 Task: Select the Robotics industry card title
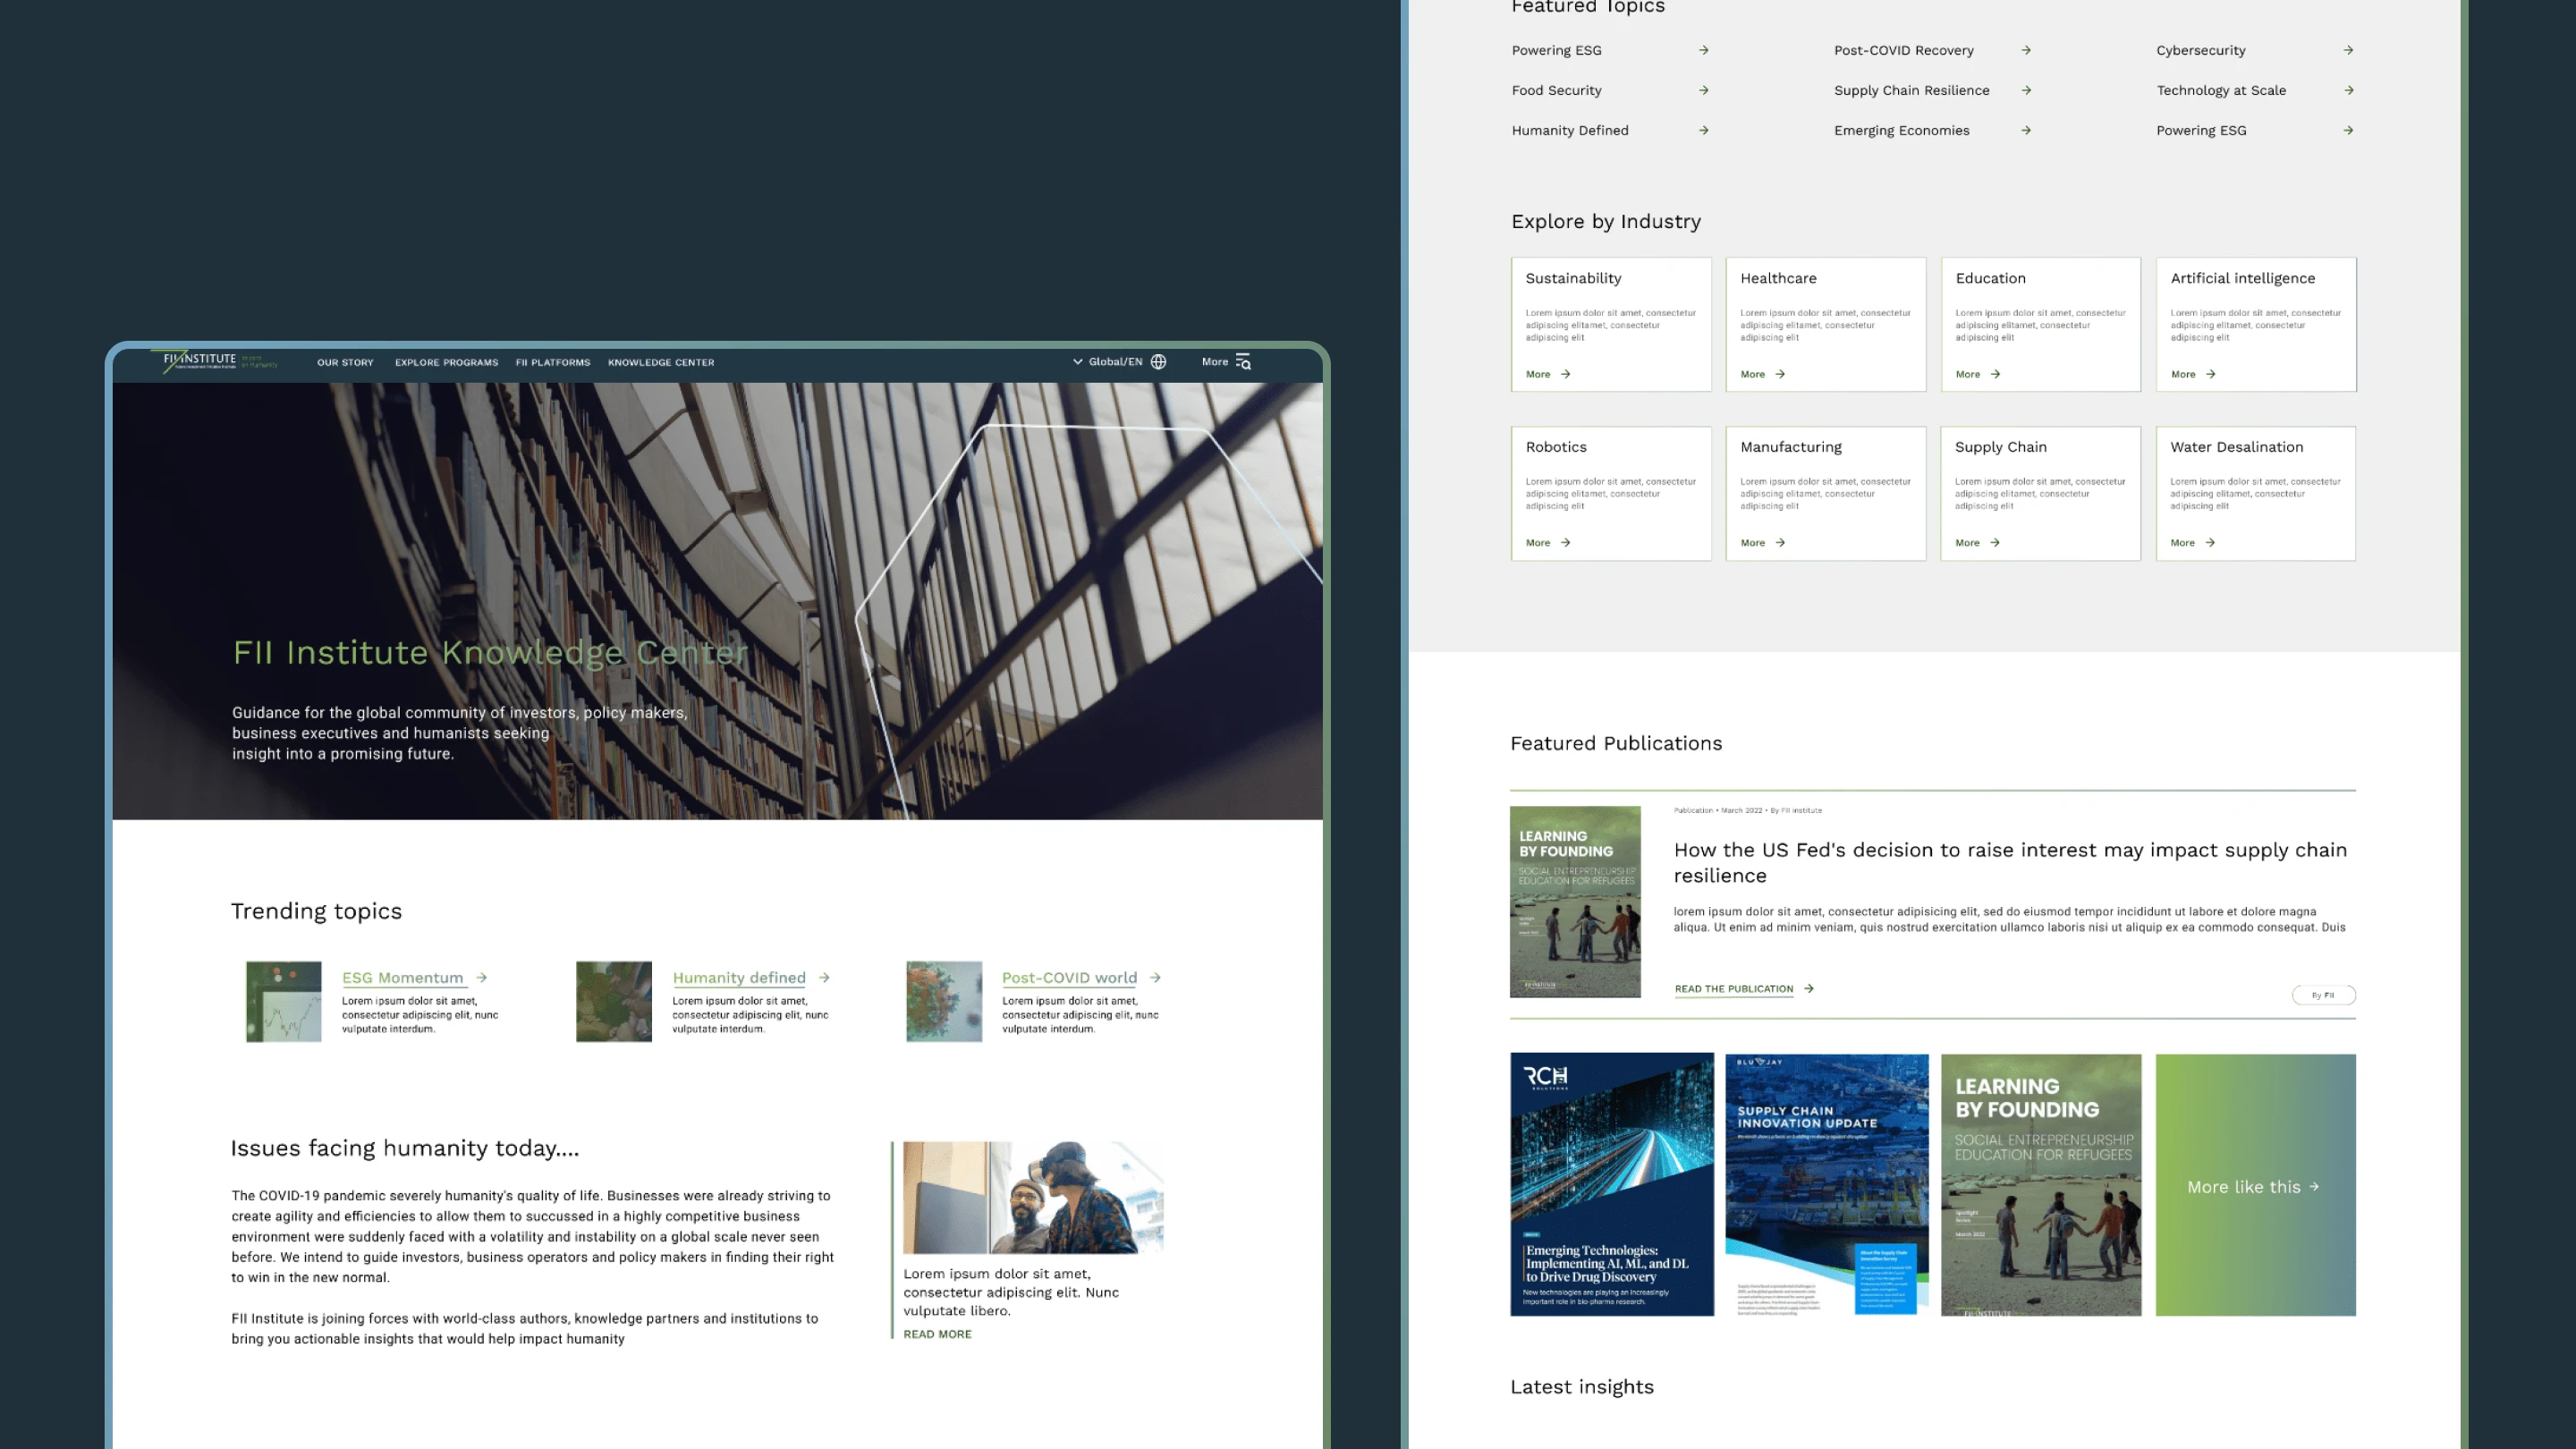pos(1556,447)
